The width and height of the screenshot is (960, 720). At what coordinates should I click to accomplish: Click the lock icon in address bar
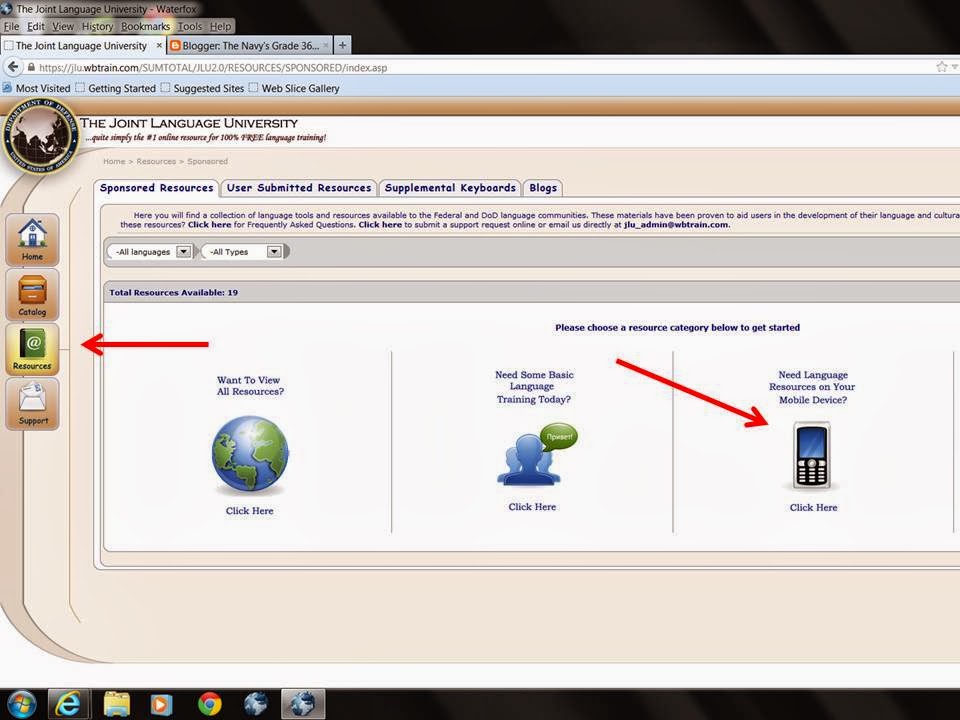pyautogui.click(x=31, y=67)
